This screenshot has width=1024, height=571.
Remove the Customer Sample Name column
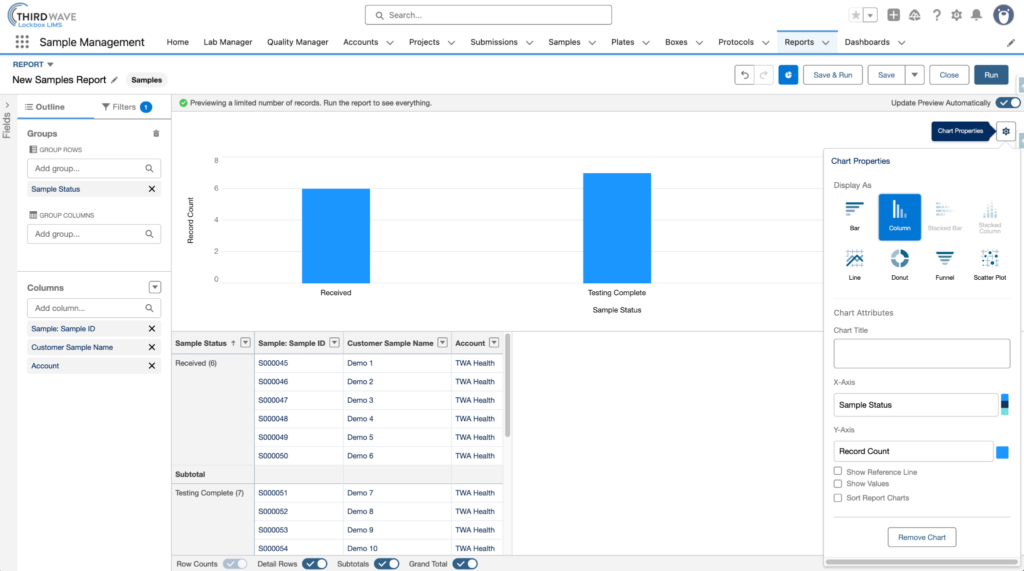click(x=152, y=348)
